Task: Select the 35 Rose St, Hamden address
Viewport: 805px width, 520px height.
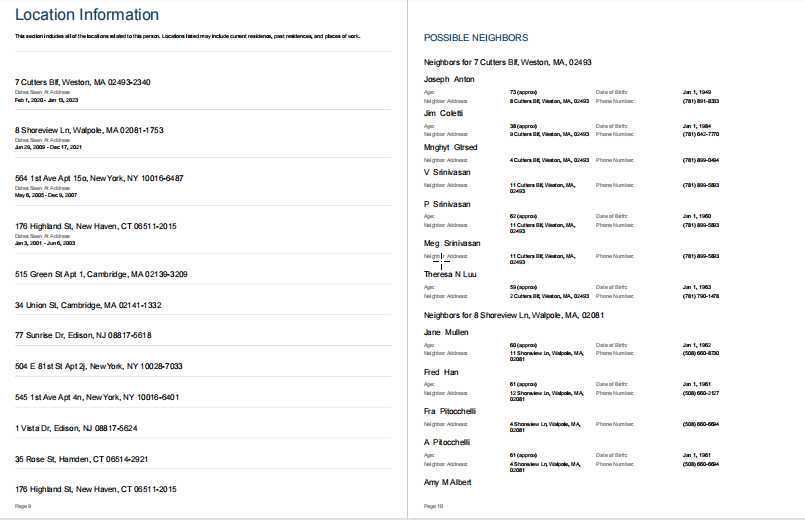Action: click(x=81, y=459)
